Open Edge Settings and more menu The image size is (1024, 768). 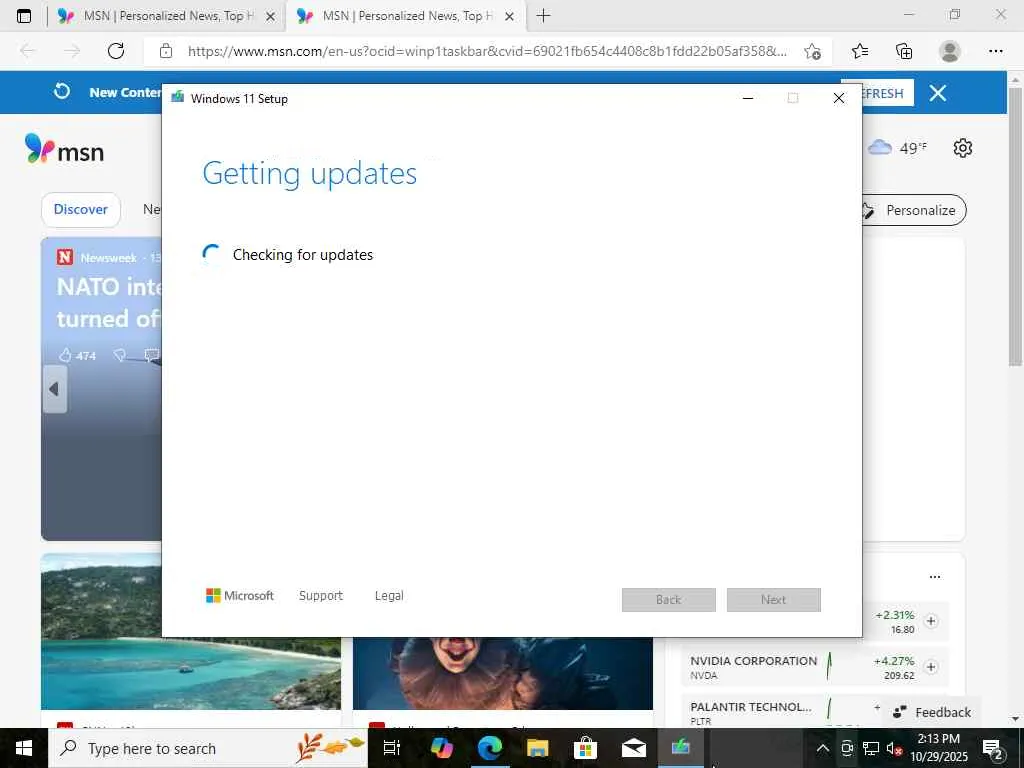[x=995, y=51]
